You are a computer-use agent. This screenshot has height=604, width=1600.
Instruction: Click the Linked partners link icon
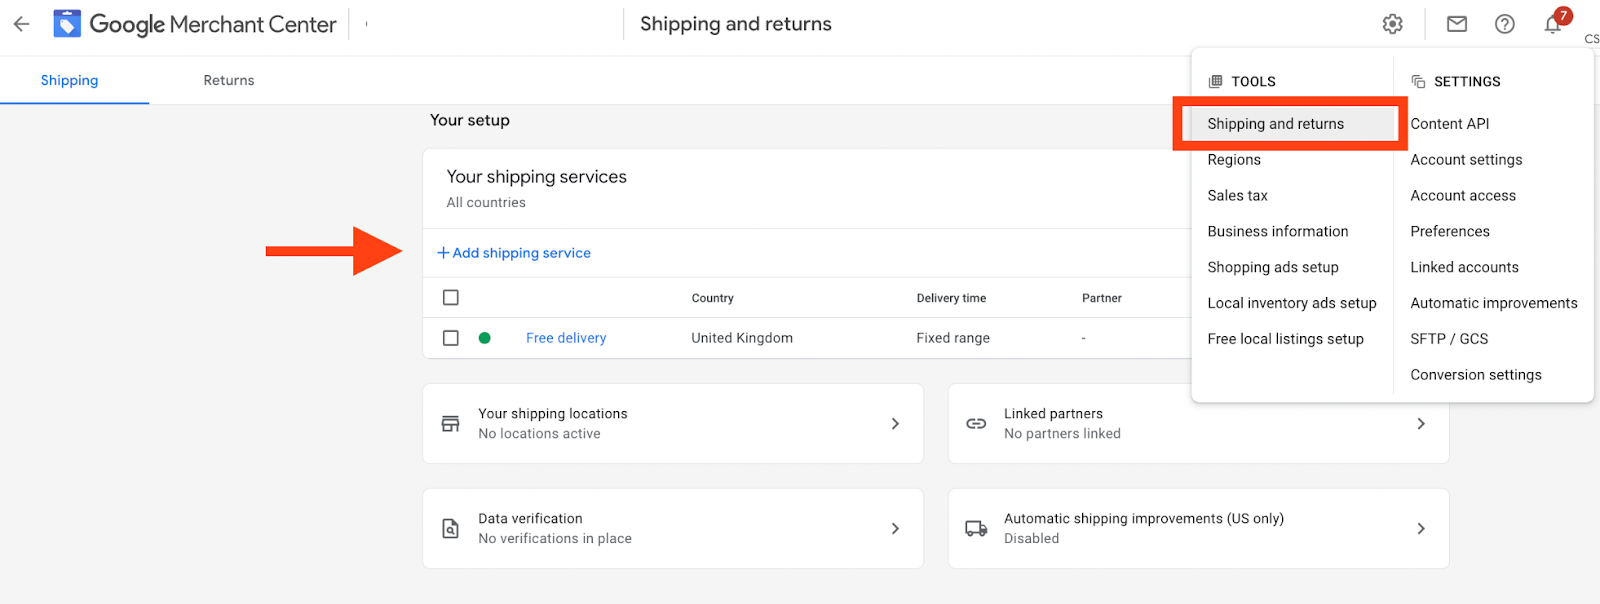pos(976,424)
